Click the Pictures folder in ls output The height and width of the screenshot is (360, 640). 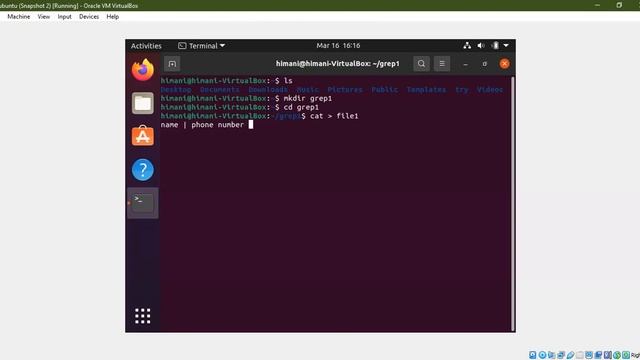[x=345, y=90]
